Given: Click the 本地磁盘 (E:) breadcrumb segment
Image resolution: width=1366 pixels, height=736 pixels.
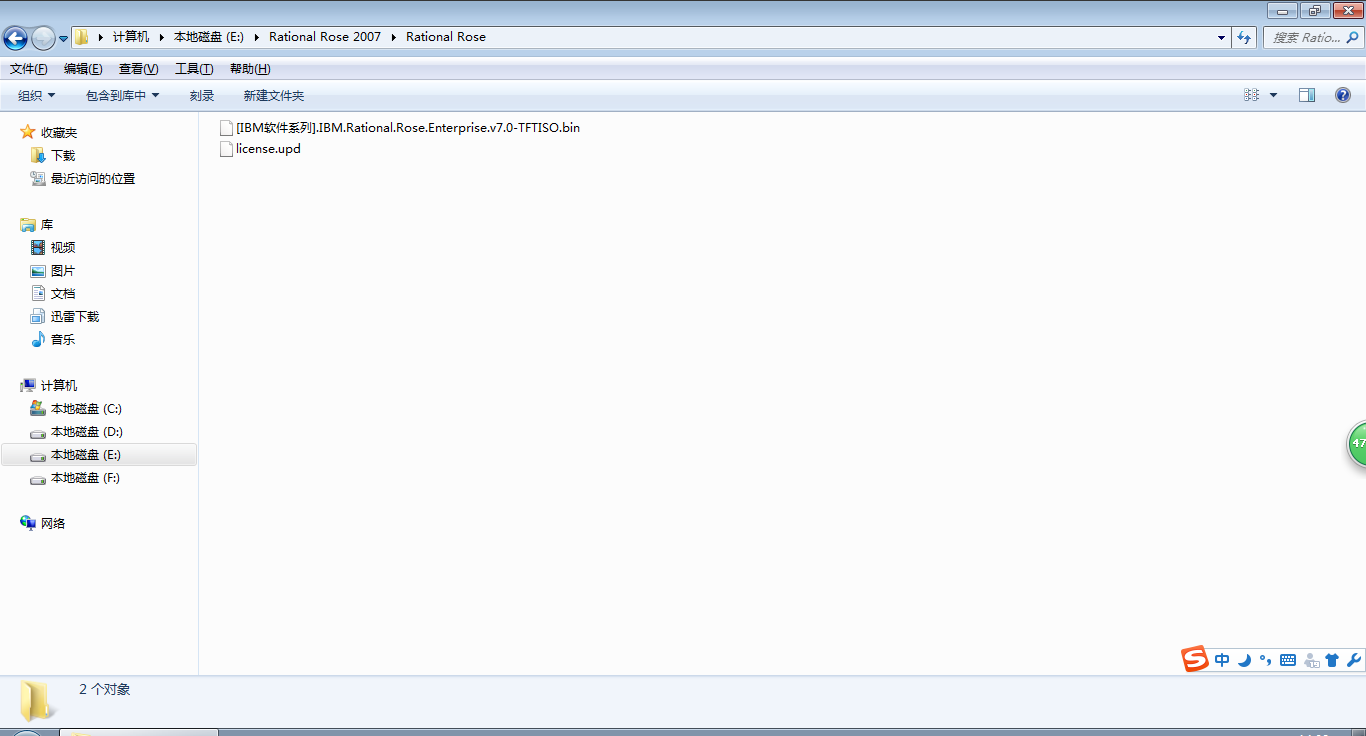Looking at the screenshot, I should [208, 37].
